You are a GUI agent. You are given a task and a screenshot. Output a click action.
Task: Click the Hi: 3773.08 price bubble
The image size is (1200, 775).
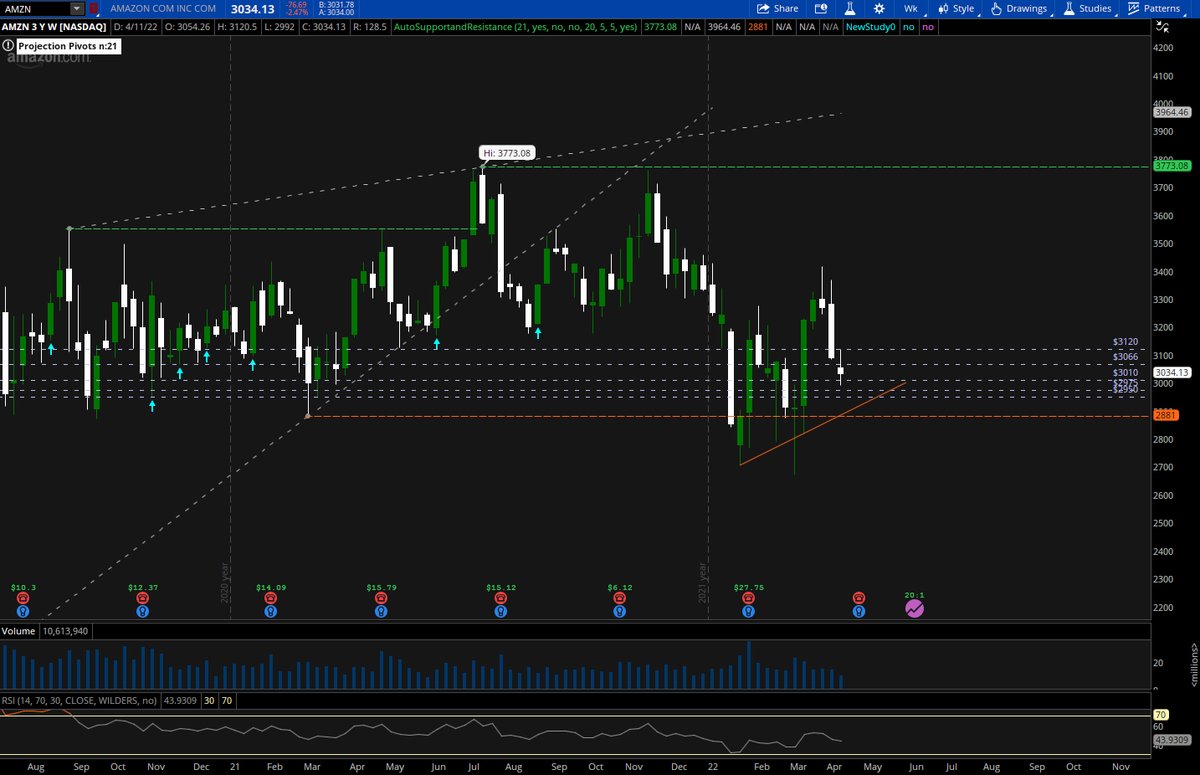click(508, 153)
